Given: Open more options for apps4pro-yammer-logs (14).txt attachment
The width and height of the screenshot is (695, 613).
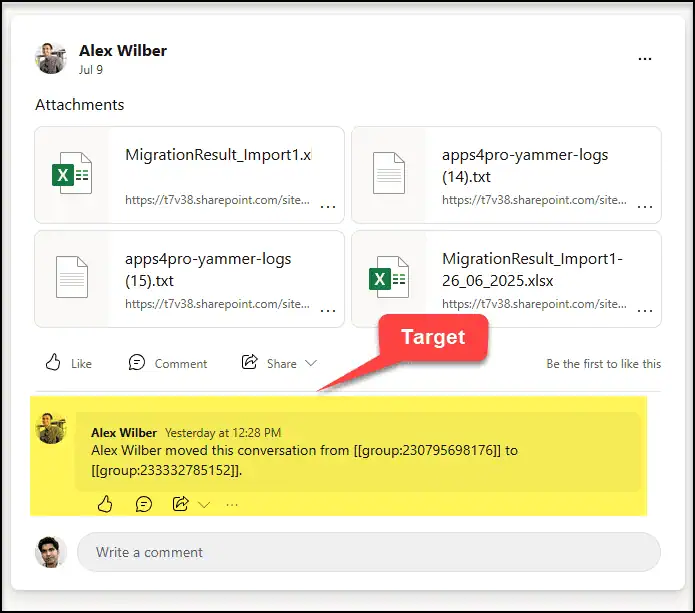Looking at the screenshot, I should (645, 207).
